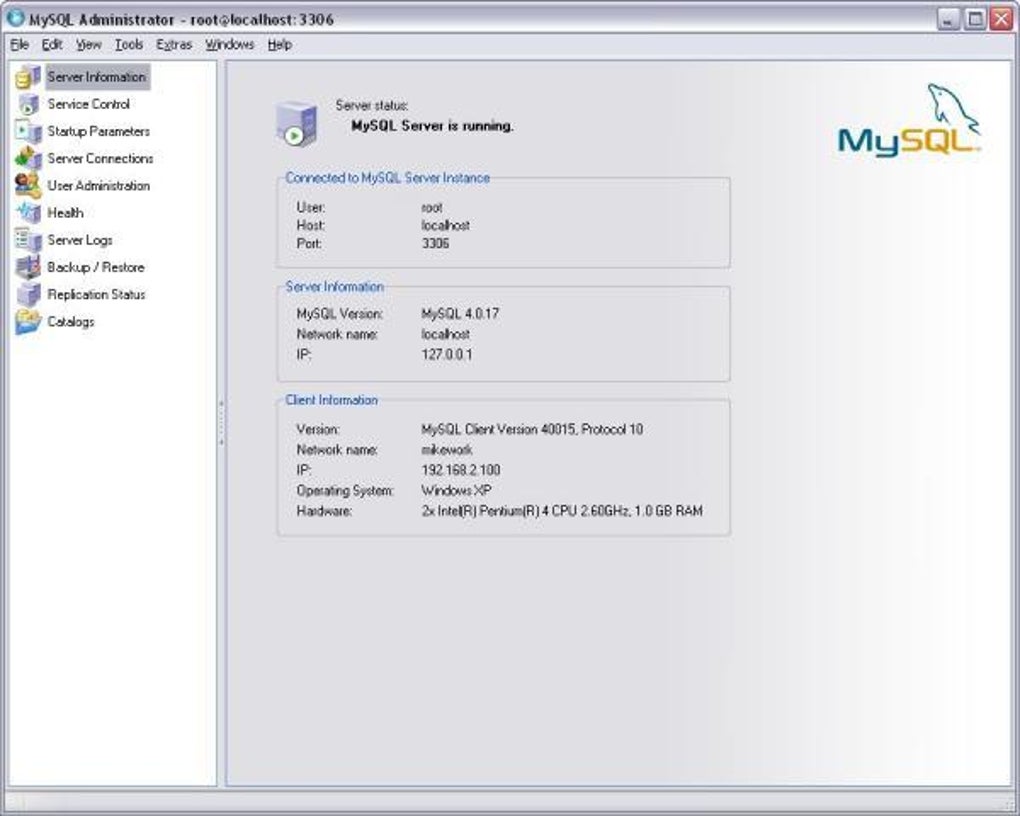Screen dimensions: 1020x816
Task: Open the View menu
Action: [x=88, y=44]
